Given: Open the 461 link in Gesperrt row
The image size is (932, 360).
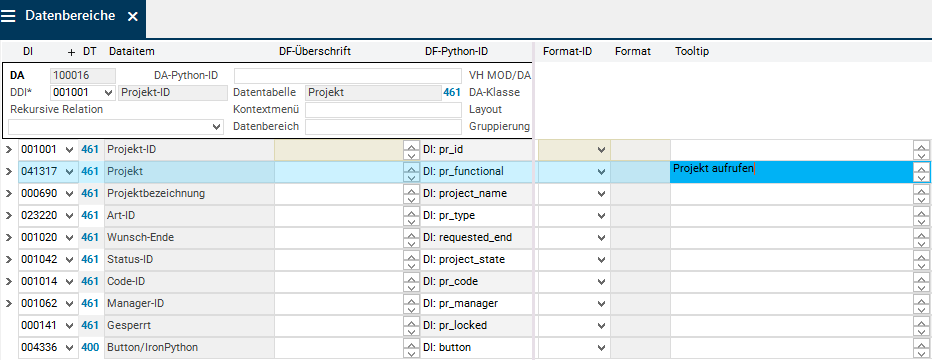Looking at the screenshot, I should coord(90,326).
